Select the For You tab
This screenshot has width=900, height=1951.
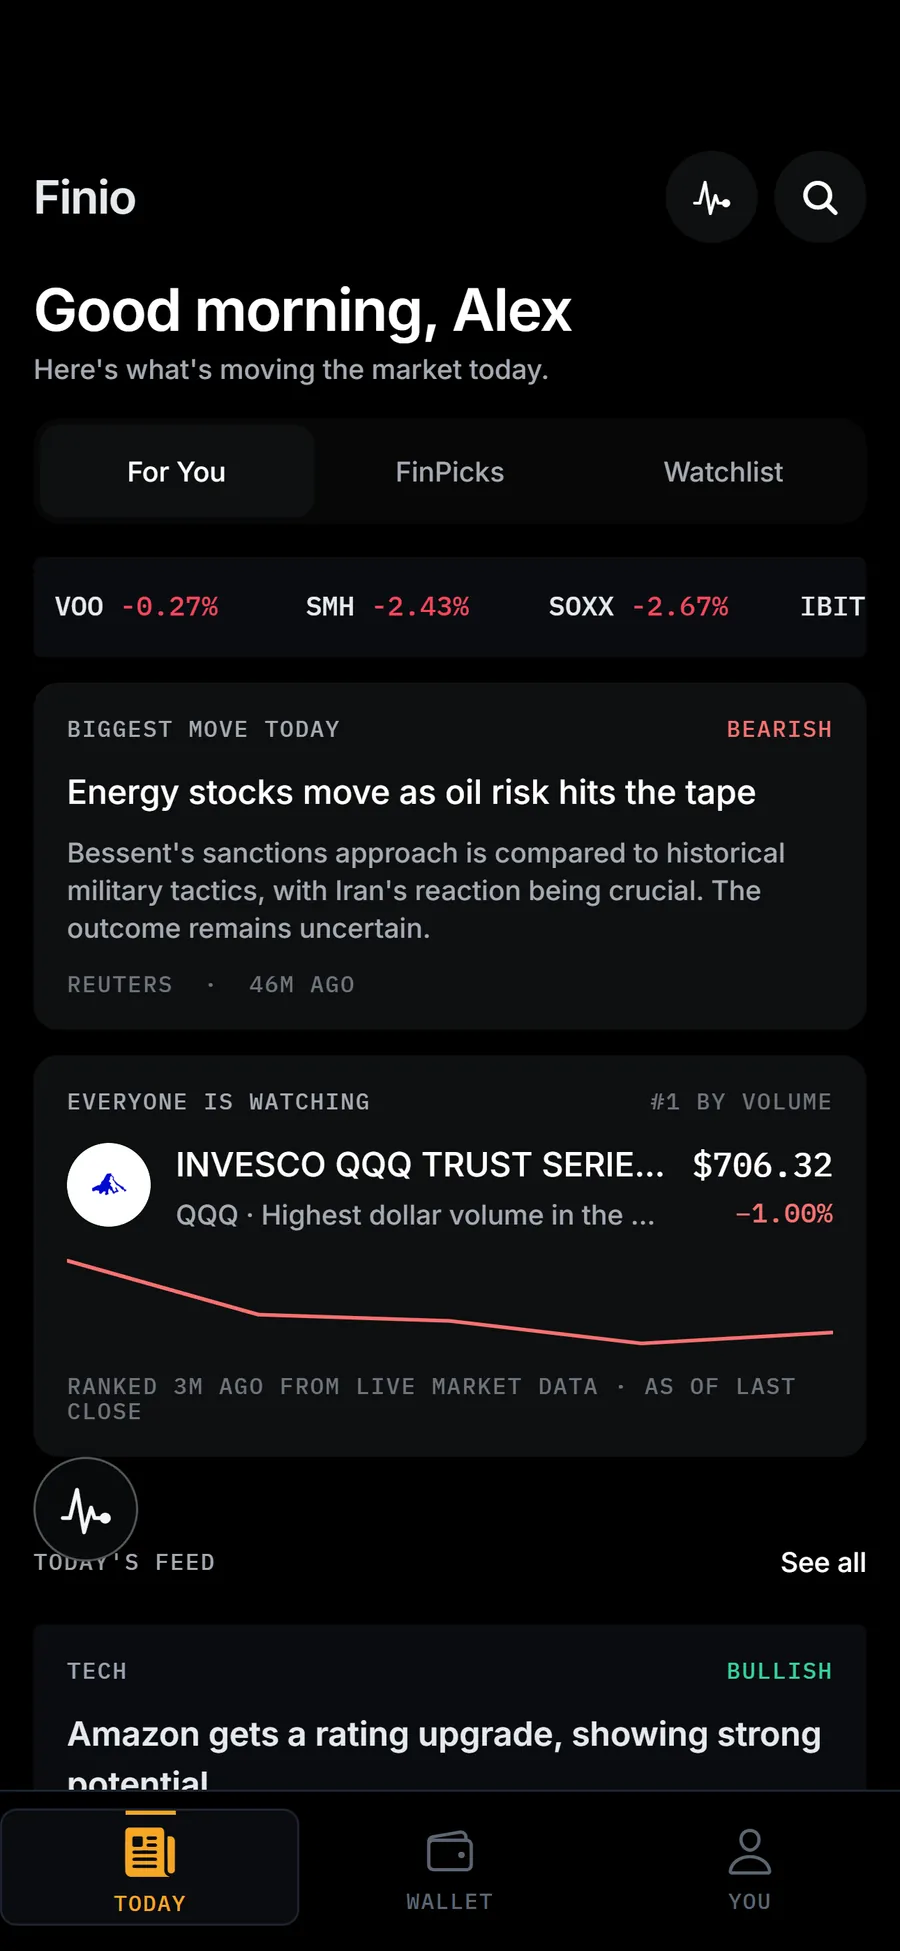(177, 472)
